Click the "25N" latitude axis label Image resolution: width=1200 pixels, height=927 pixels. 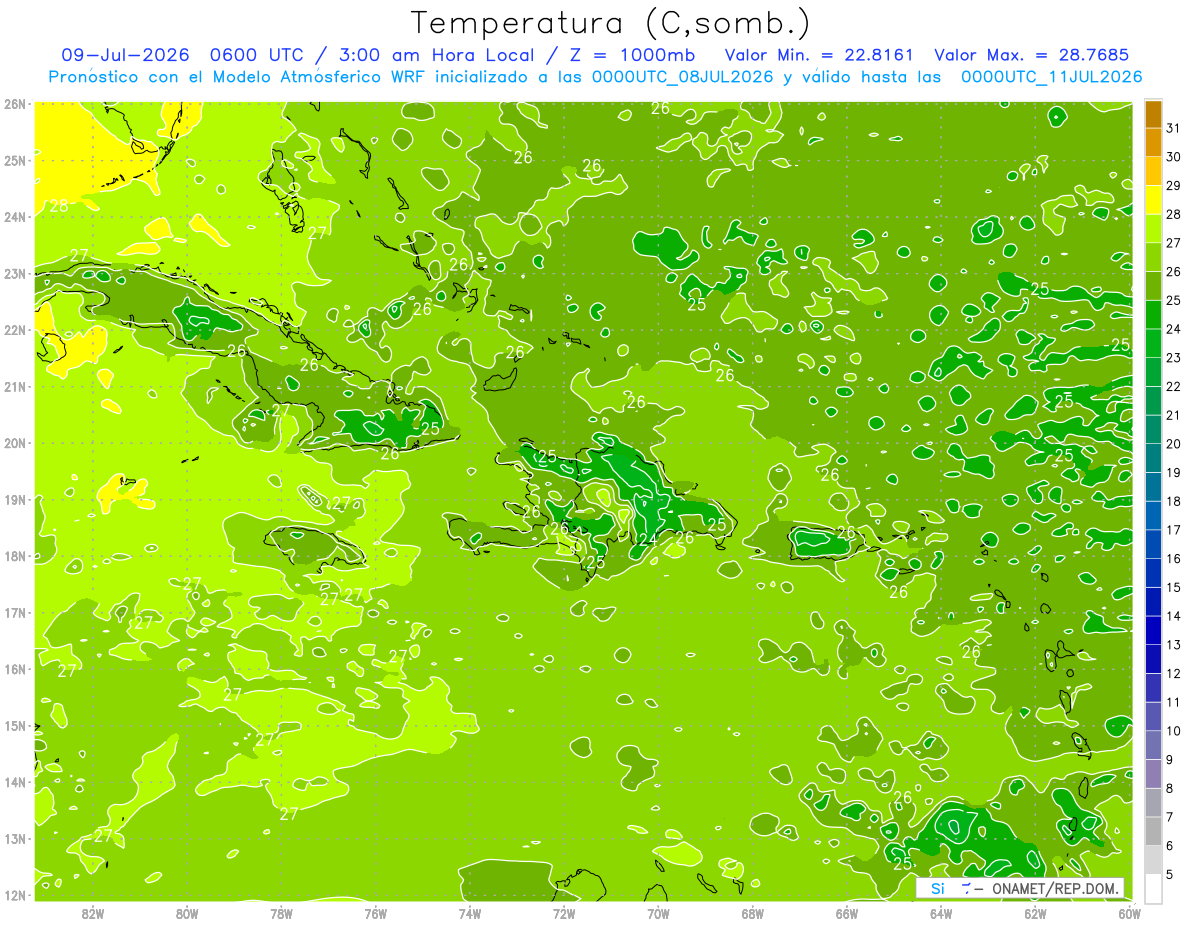point(15,160)
